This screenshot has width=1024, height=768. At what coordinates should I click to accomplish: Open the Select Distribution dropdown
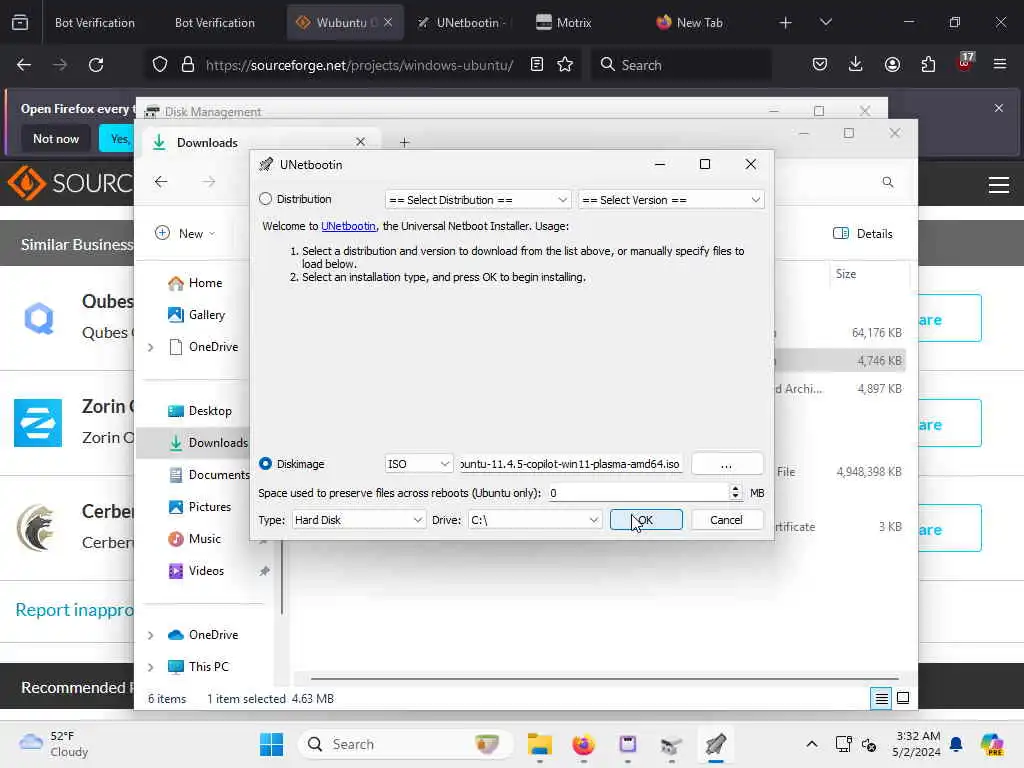pos(478,200)
